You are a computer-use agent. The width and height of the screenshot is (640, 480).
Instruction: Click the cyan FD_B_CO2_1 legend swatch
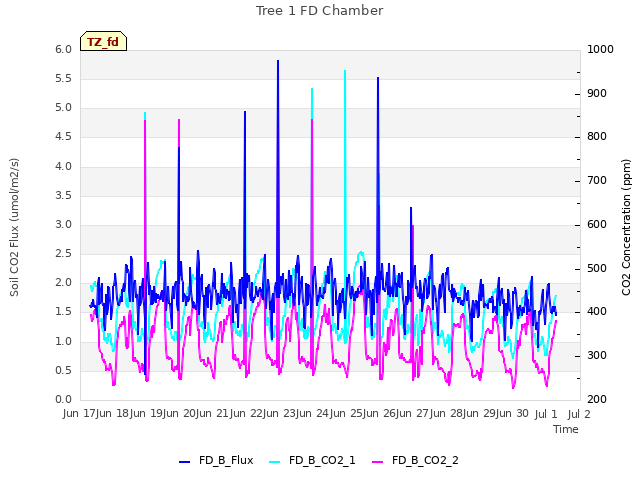pyautogui.click(x=275, y=461)
